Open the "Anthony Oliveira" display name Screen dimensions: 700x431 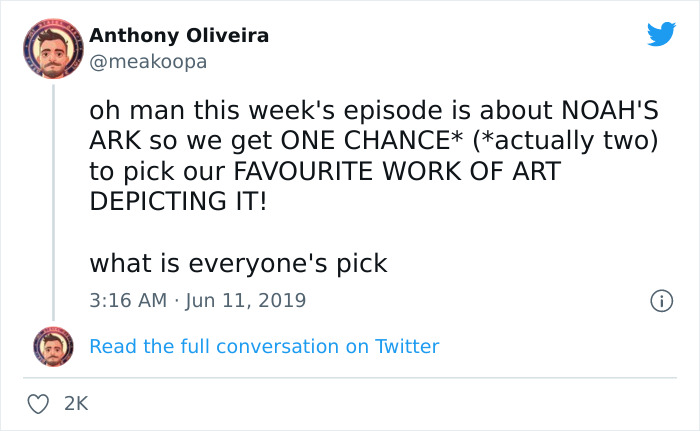[179, 36]
